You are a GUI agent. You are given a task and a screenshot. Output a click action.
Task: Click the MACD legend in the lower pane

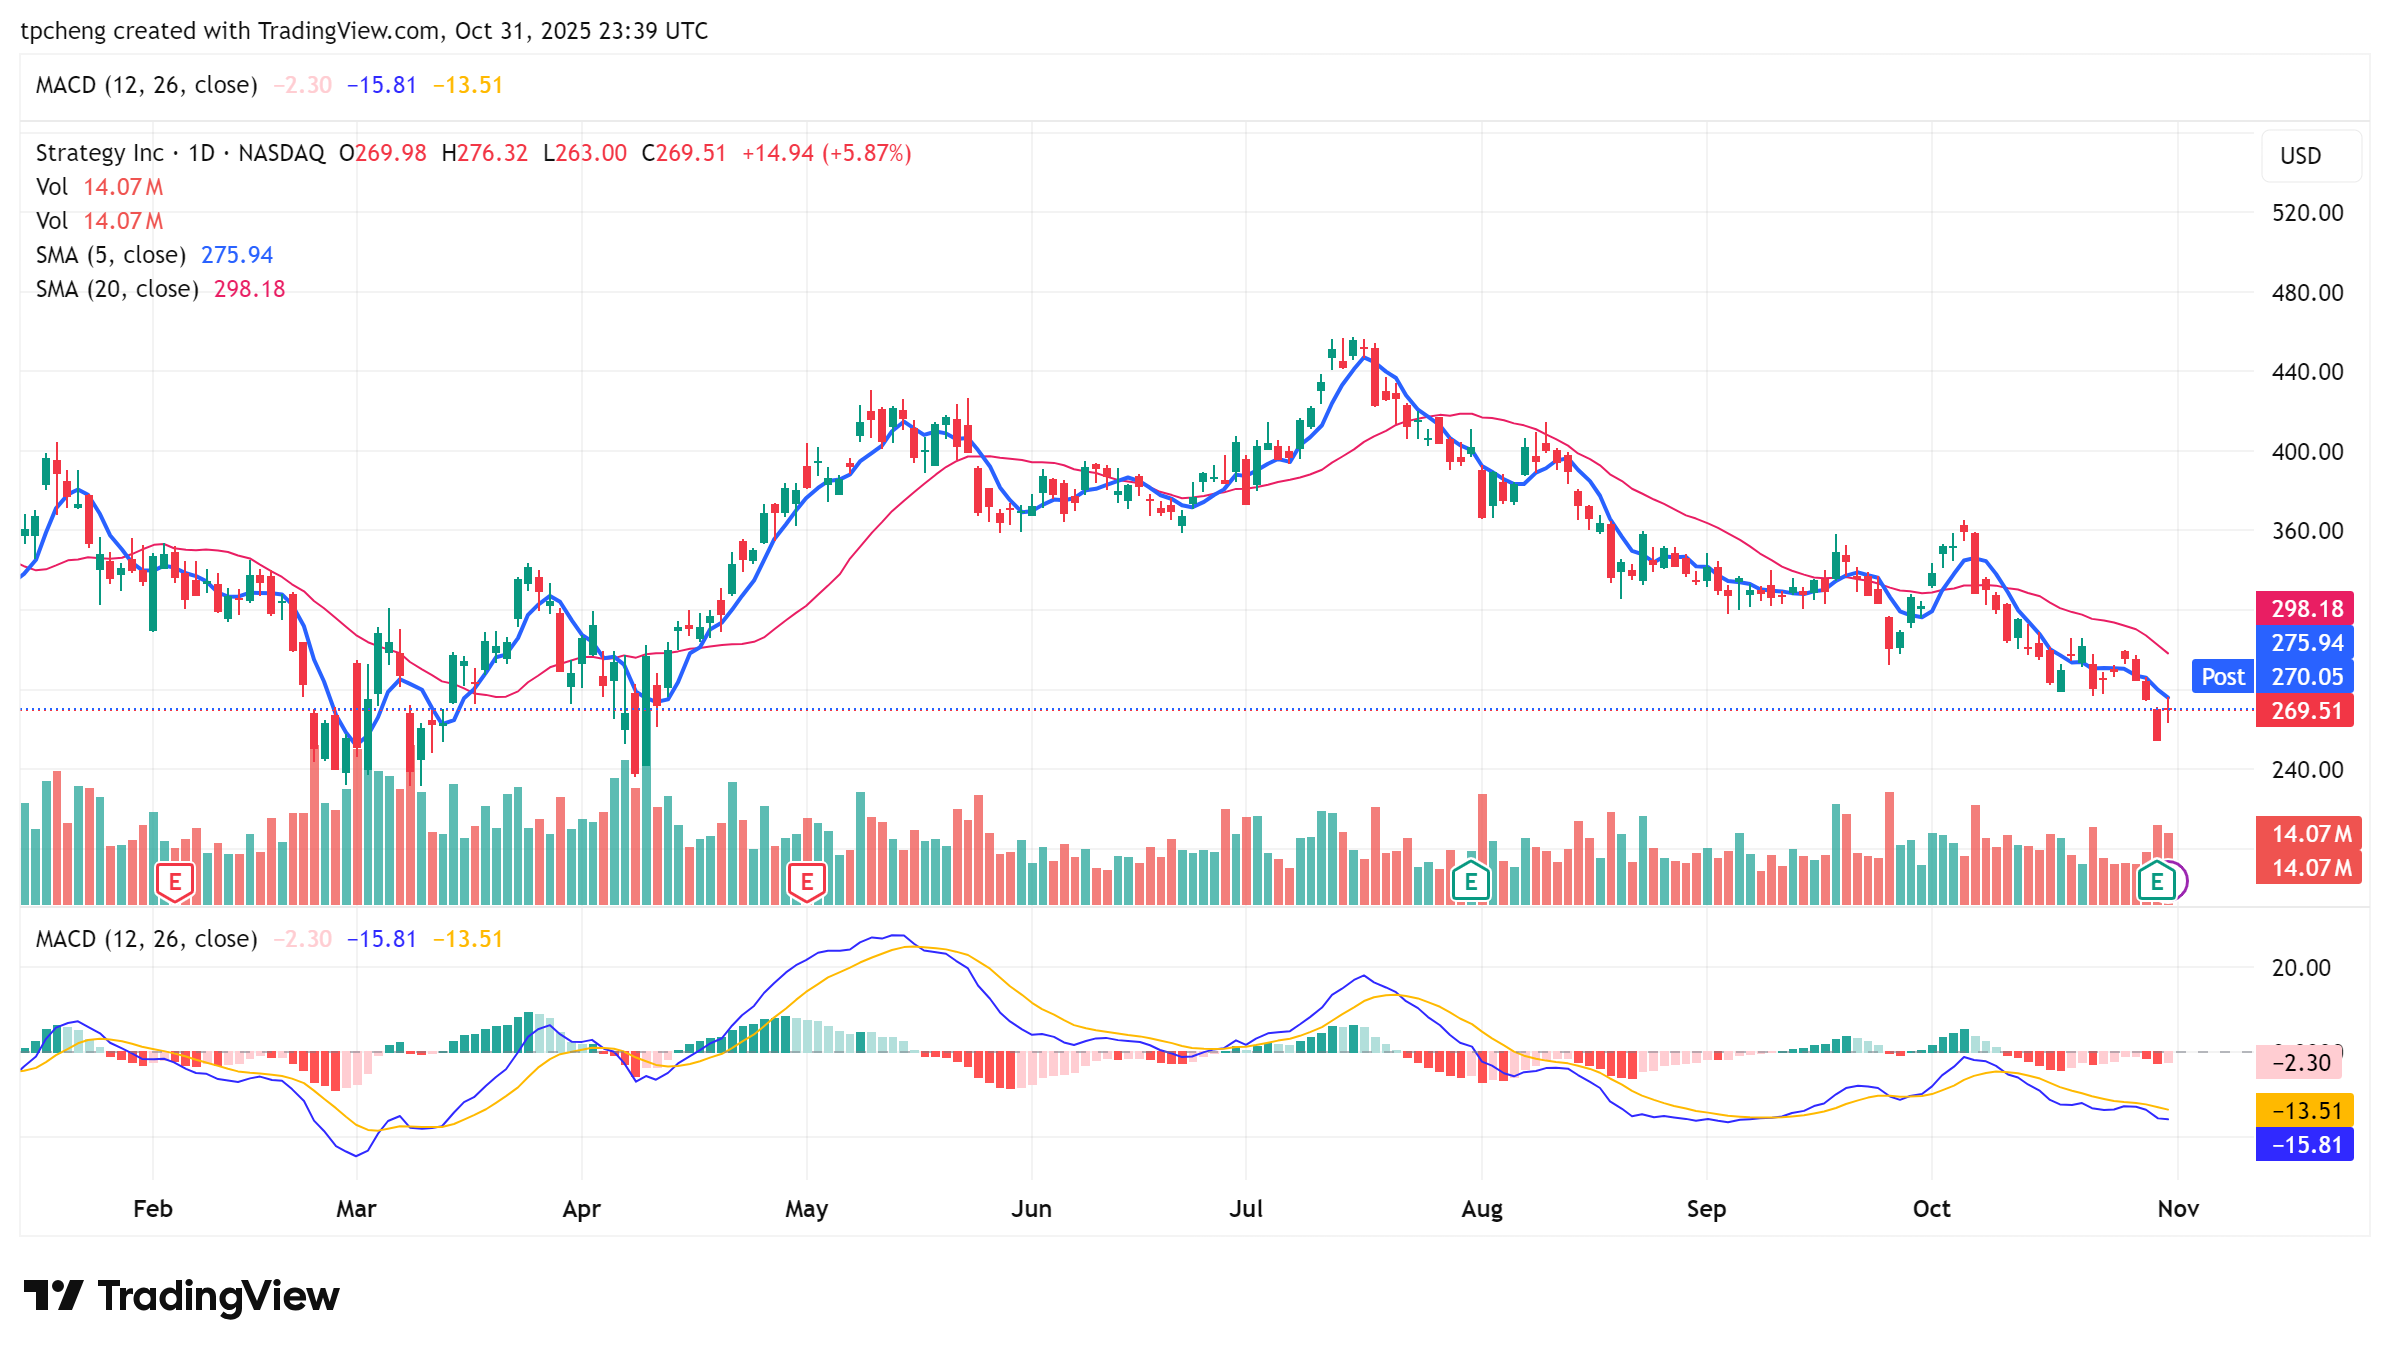(146, 939)
